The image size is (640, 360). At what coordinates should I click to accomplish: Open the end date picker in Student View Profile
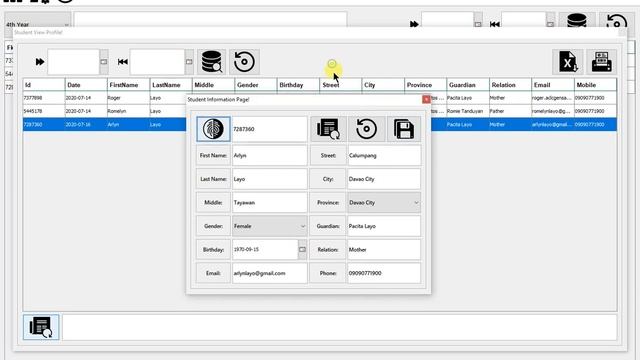[x=189, y=62]
